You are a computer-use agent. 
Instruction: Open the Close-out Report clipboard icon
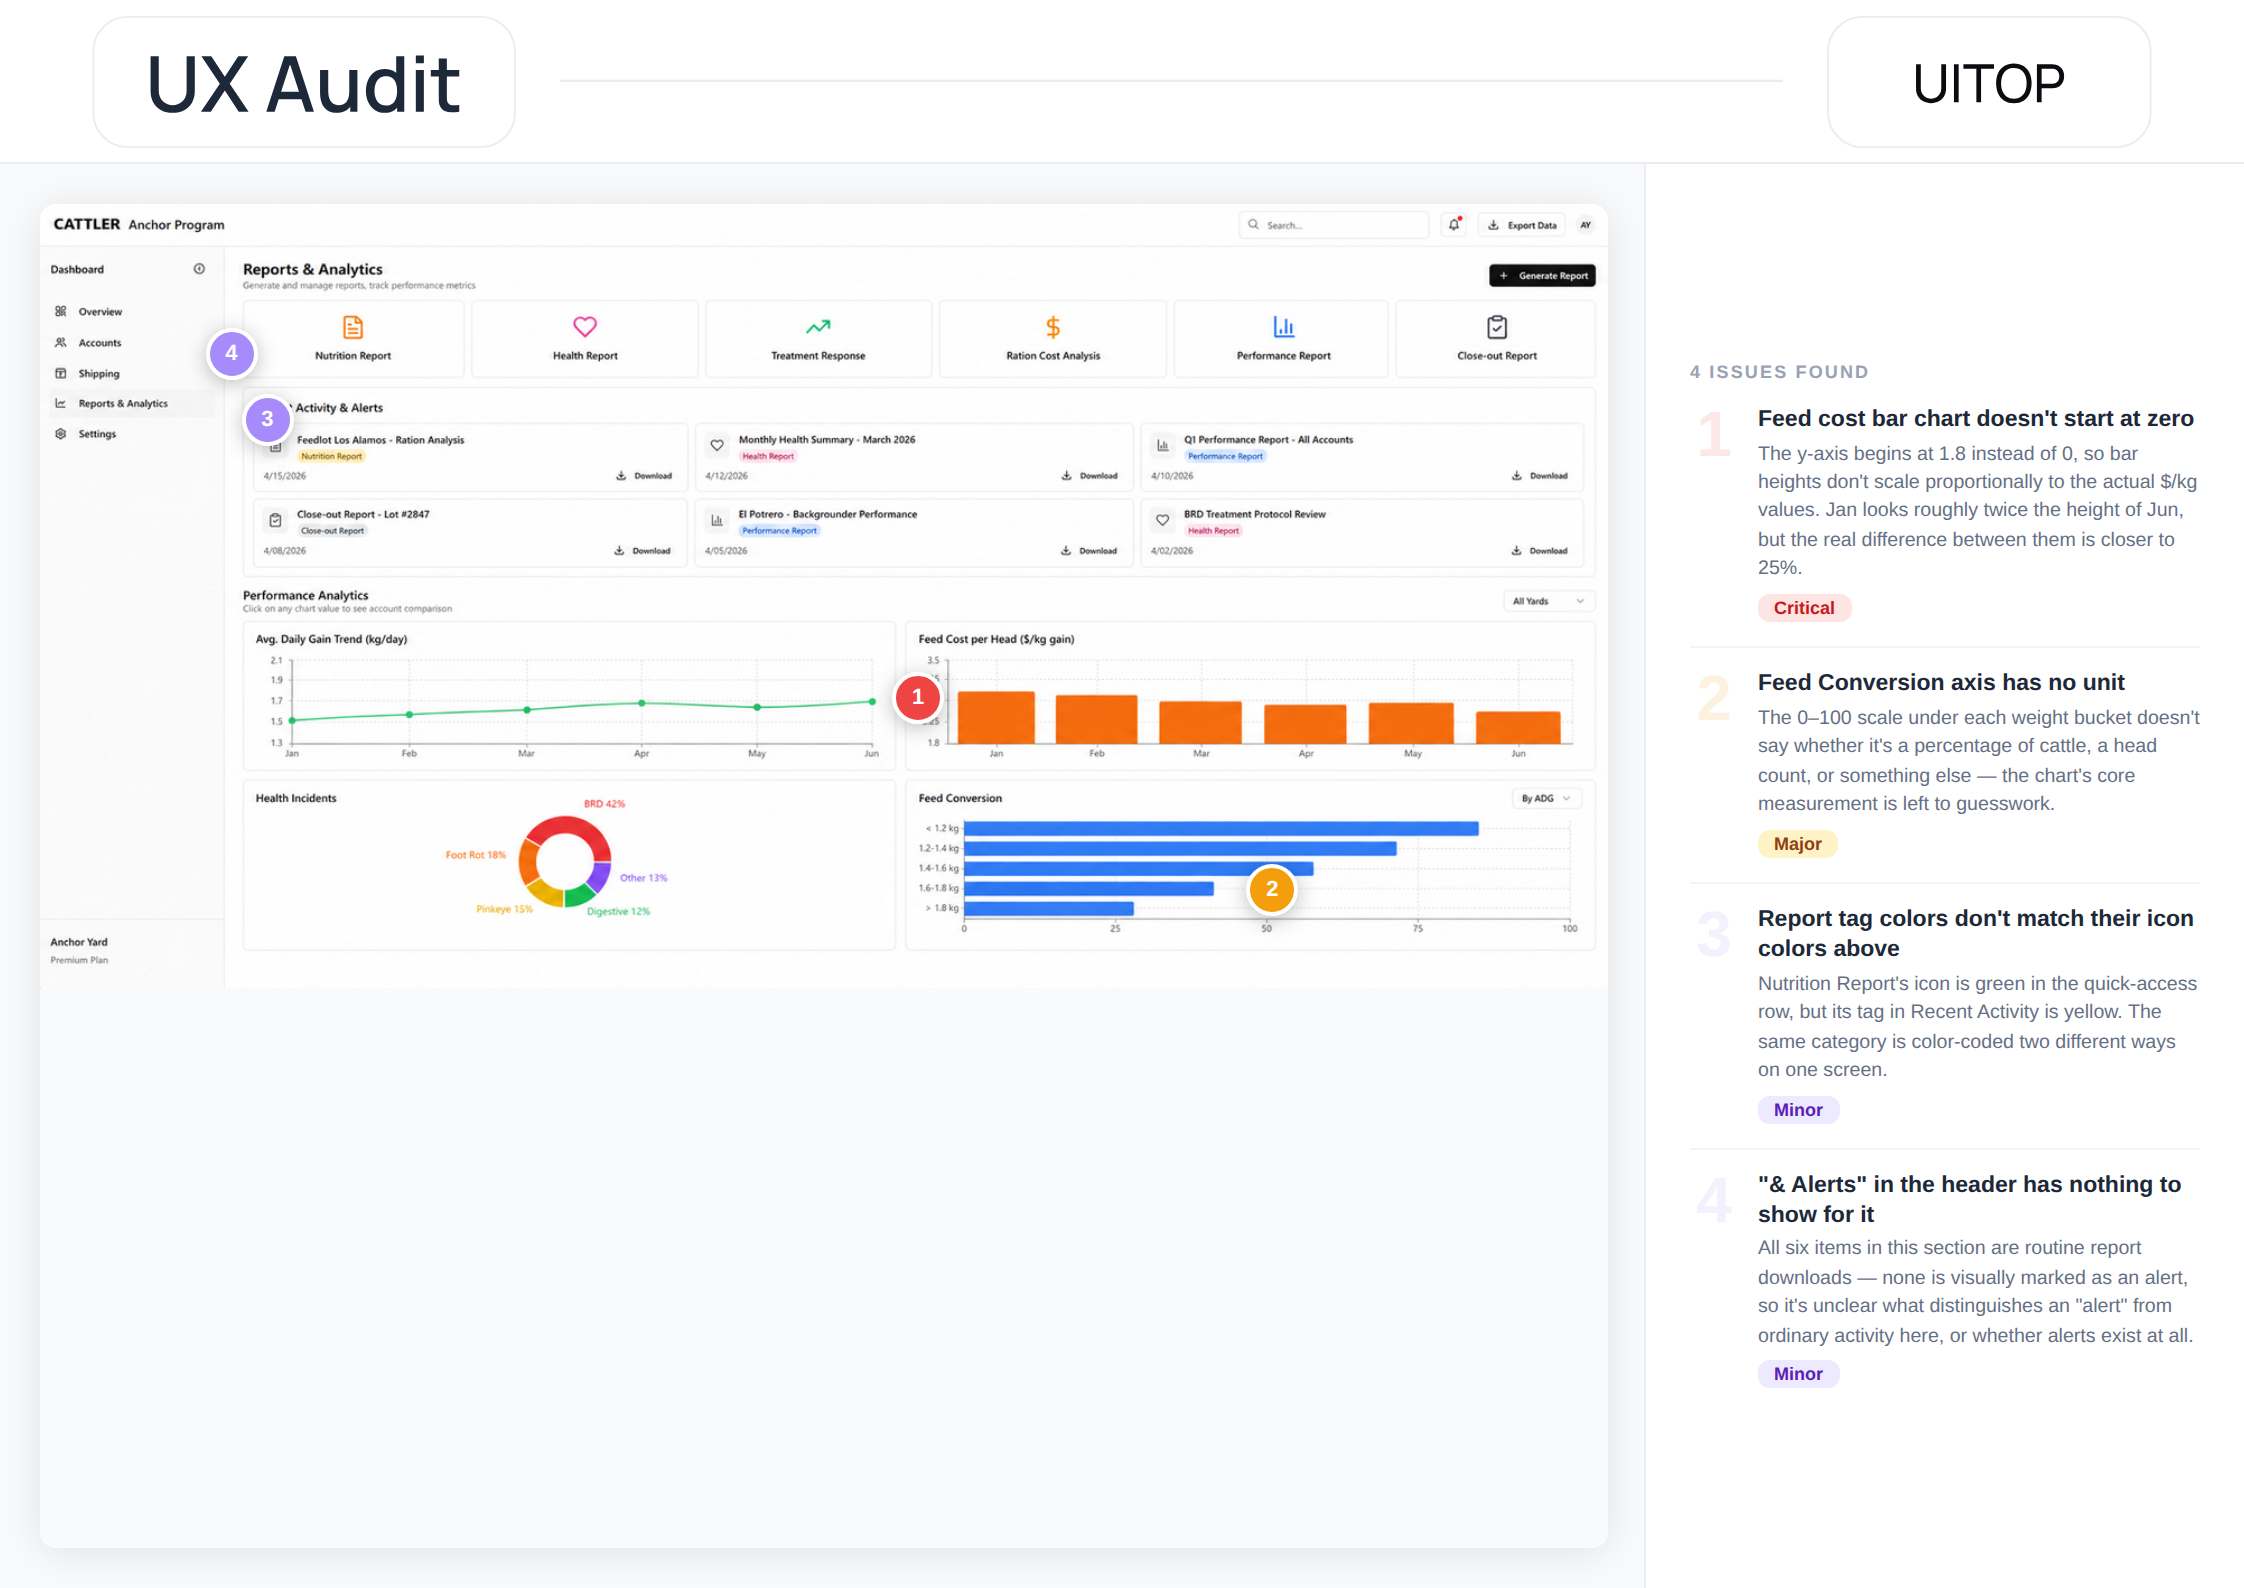pyautogui.click(x=1497, y=327)
